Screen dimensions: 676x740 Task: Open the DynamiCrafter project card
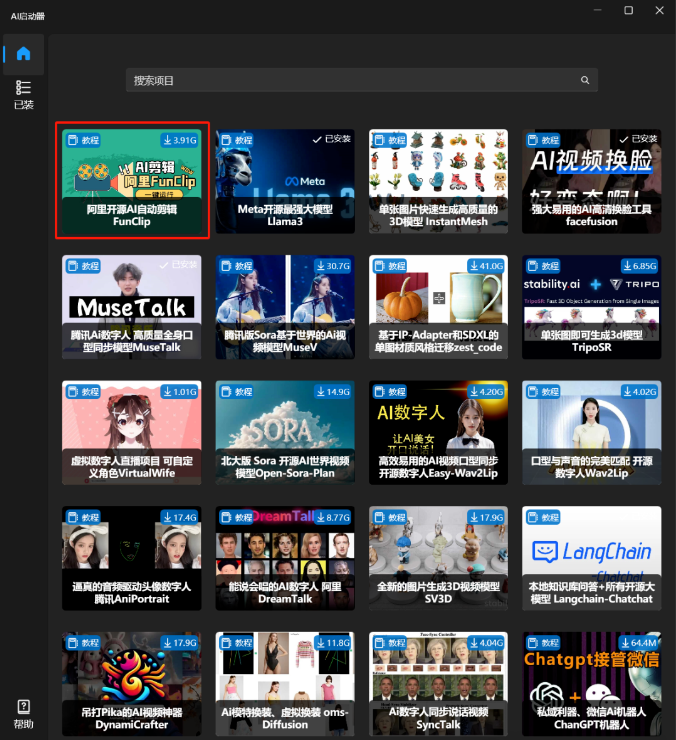(x=132, y=684)
